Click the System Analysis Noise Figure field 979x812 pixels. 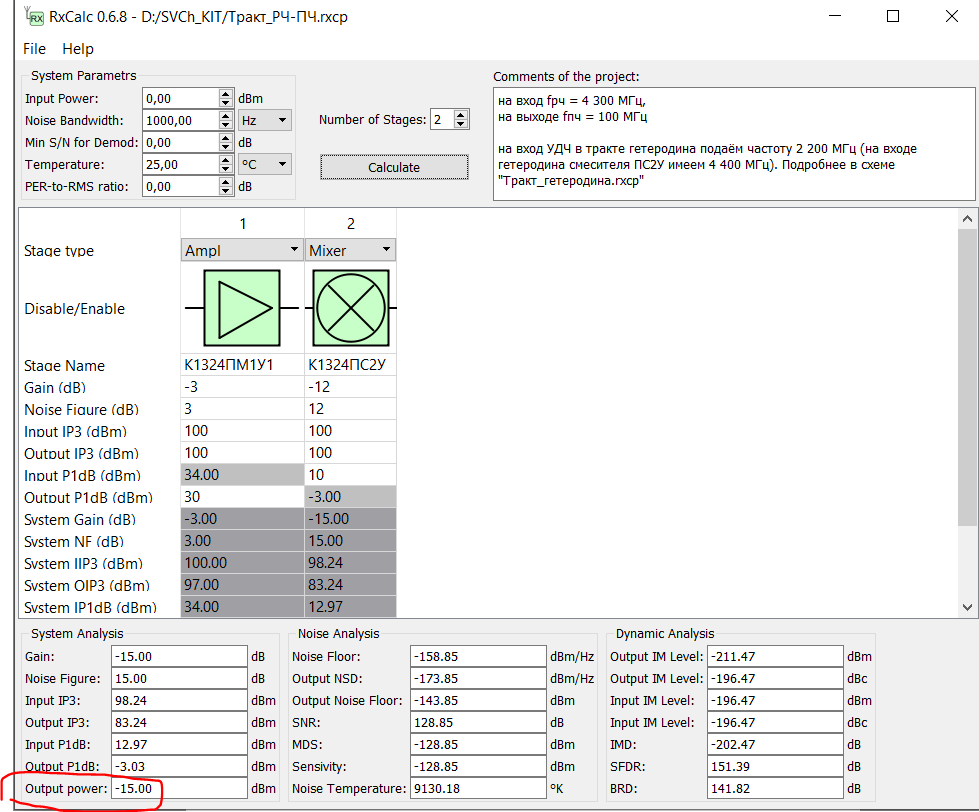pos(179,678)
